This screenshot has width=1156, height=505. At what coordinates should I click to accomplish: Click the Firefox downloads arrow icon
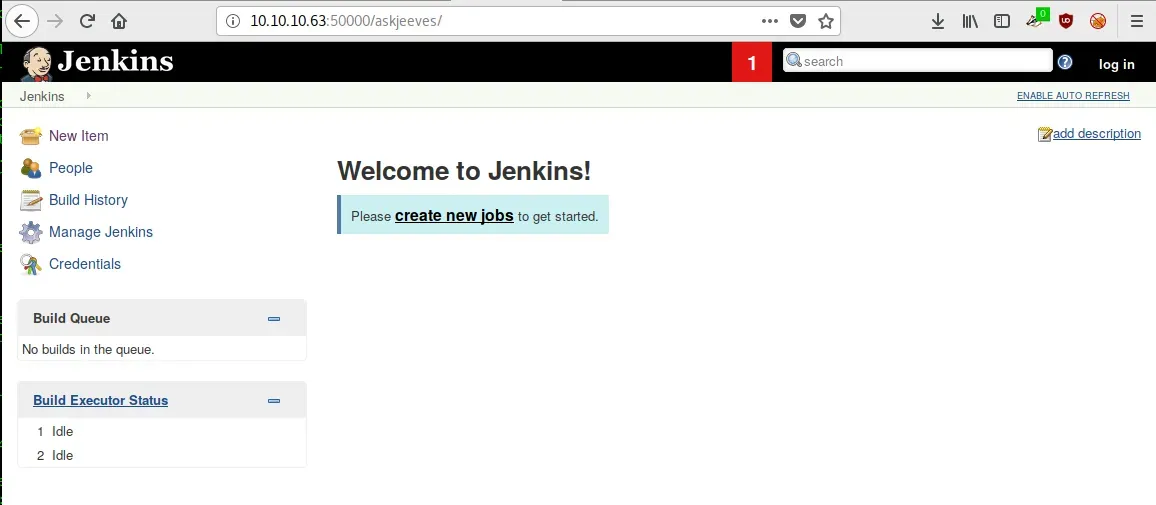click(938, 21)
